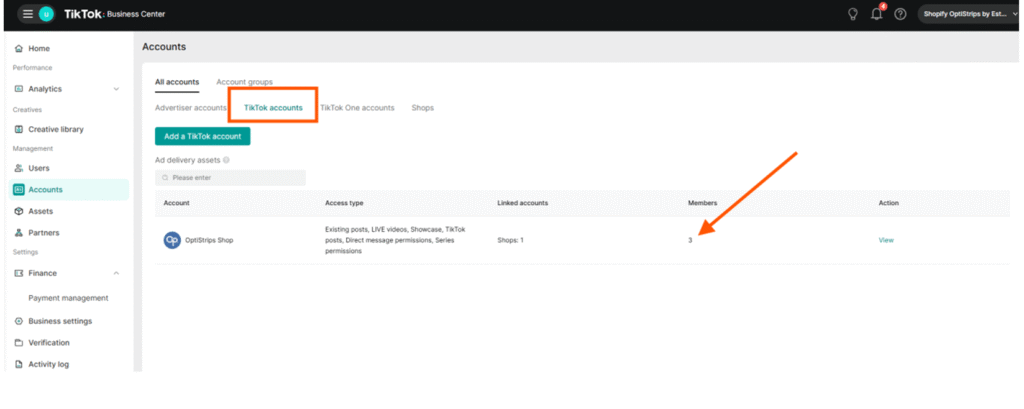Select the TikTok accounts tab

point(273,107)
